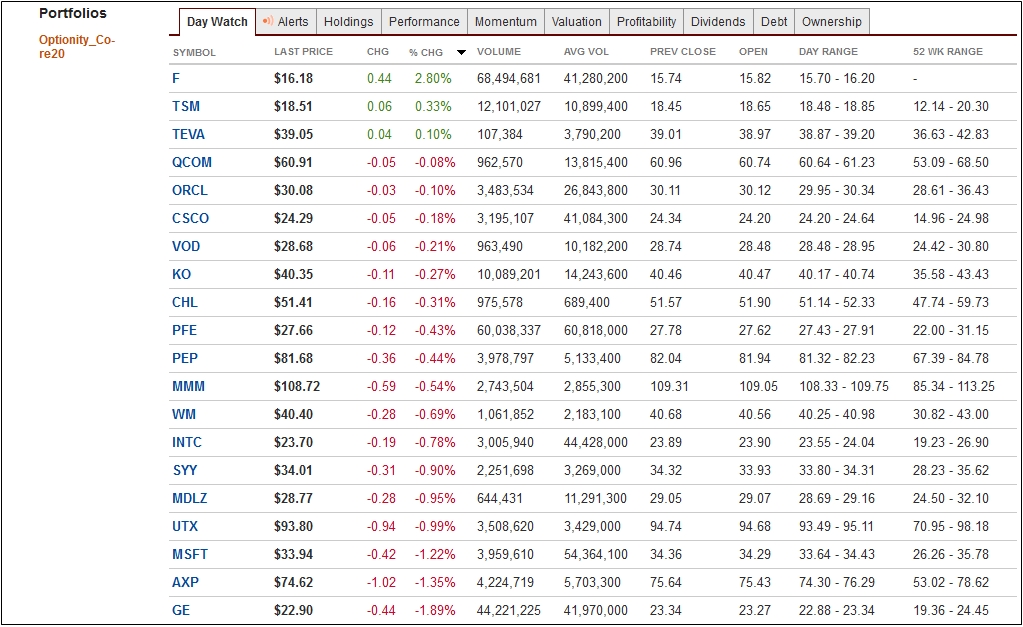Click the 68,494,681 volume cell
1023x627 pixels.
(x=509, y=78)
